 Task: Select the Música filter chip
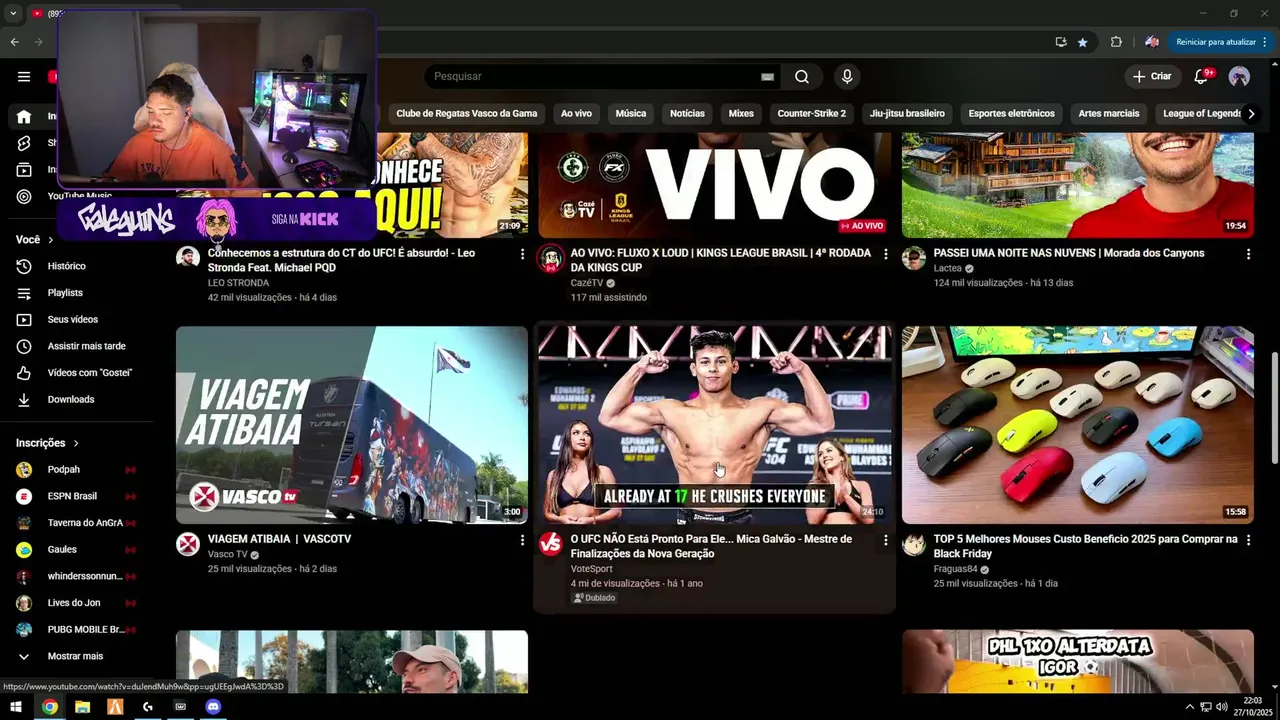[631, 113]
